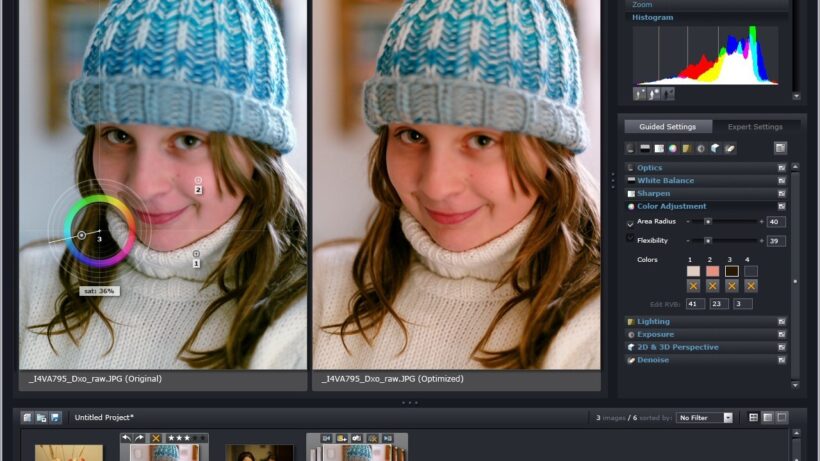Select color swatch 2 (salmon pink)
The image size is (820, 461).
point(712,271)
